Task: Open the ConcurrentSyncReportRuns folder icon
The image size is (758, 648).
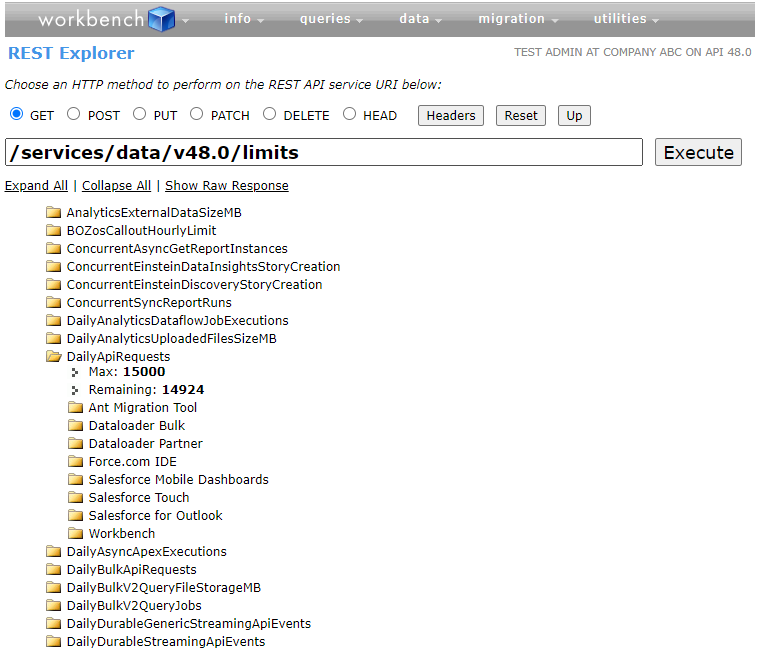Action: coord(54,302)
